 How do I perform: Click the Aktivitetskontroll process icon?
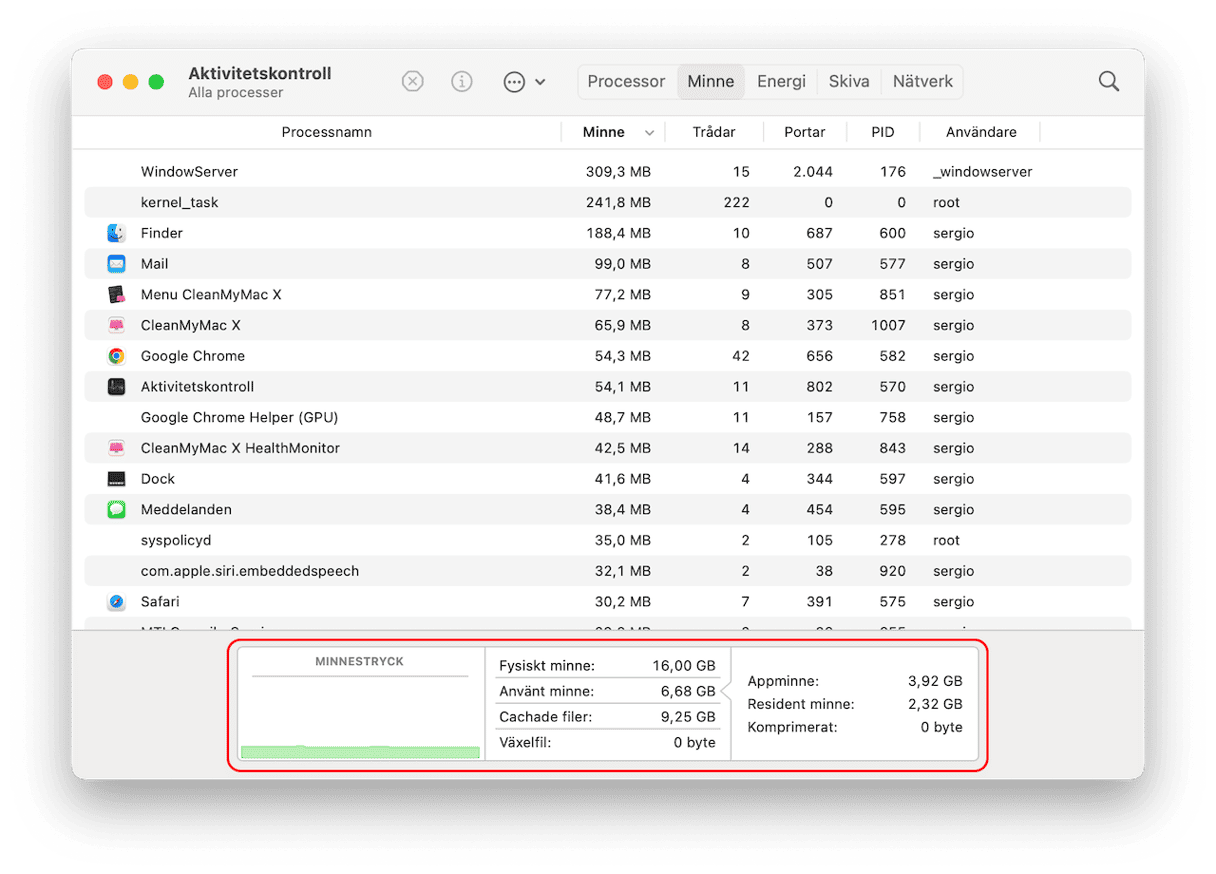116,387
